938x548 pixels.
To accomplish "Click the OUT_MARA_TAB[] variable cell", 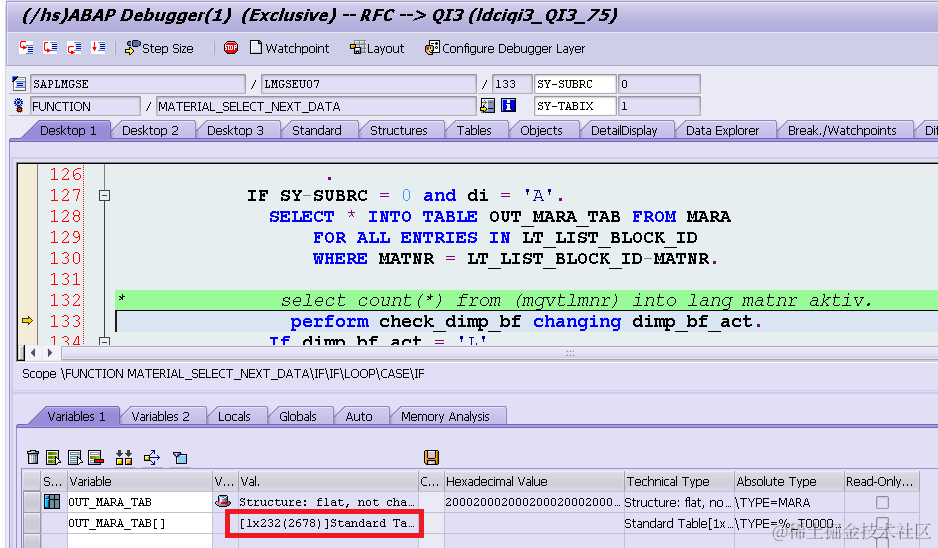I will 139,523.
